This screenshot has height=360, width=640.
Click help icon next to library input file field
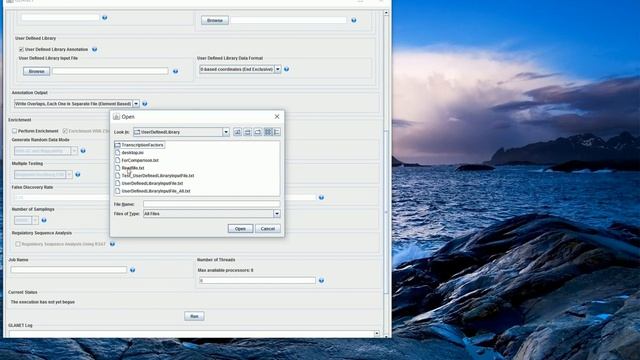coord(176,71)
